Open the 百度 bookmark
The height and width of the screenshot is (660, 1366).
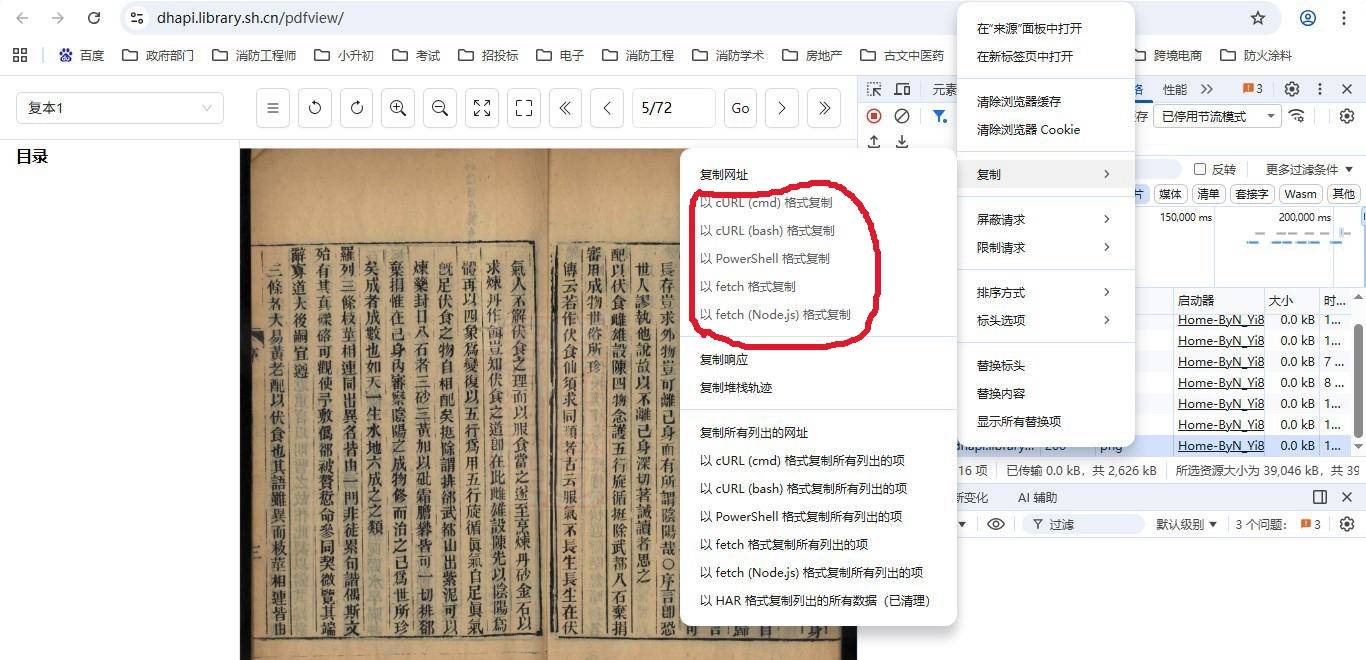[81, 55]
